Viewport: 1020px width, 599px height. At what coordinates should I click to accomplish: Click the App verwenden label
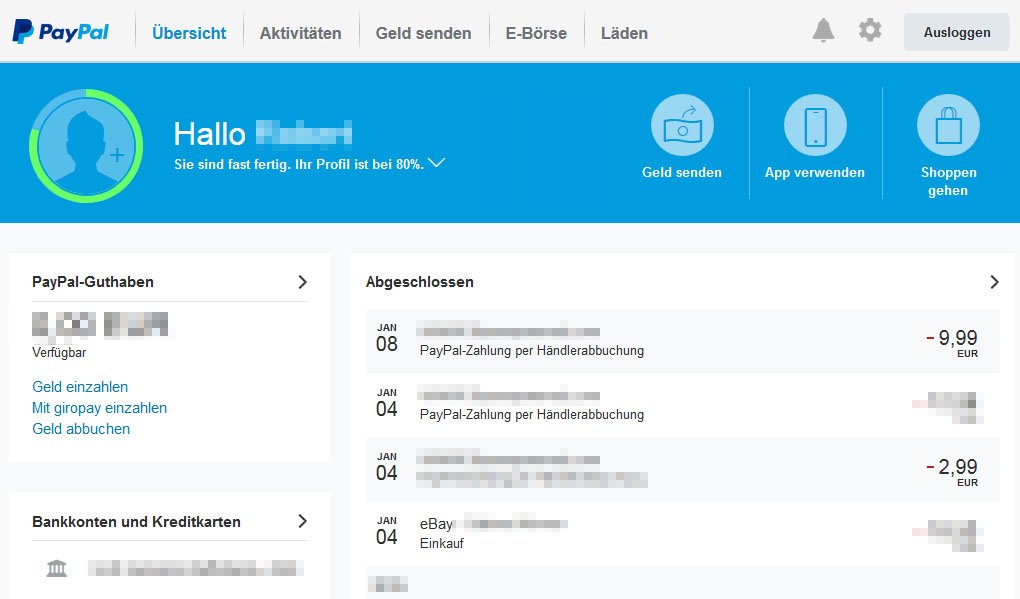coord(815,172)
